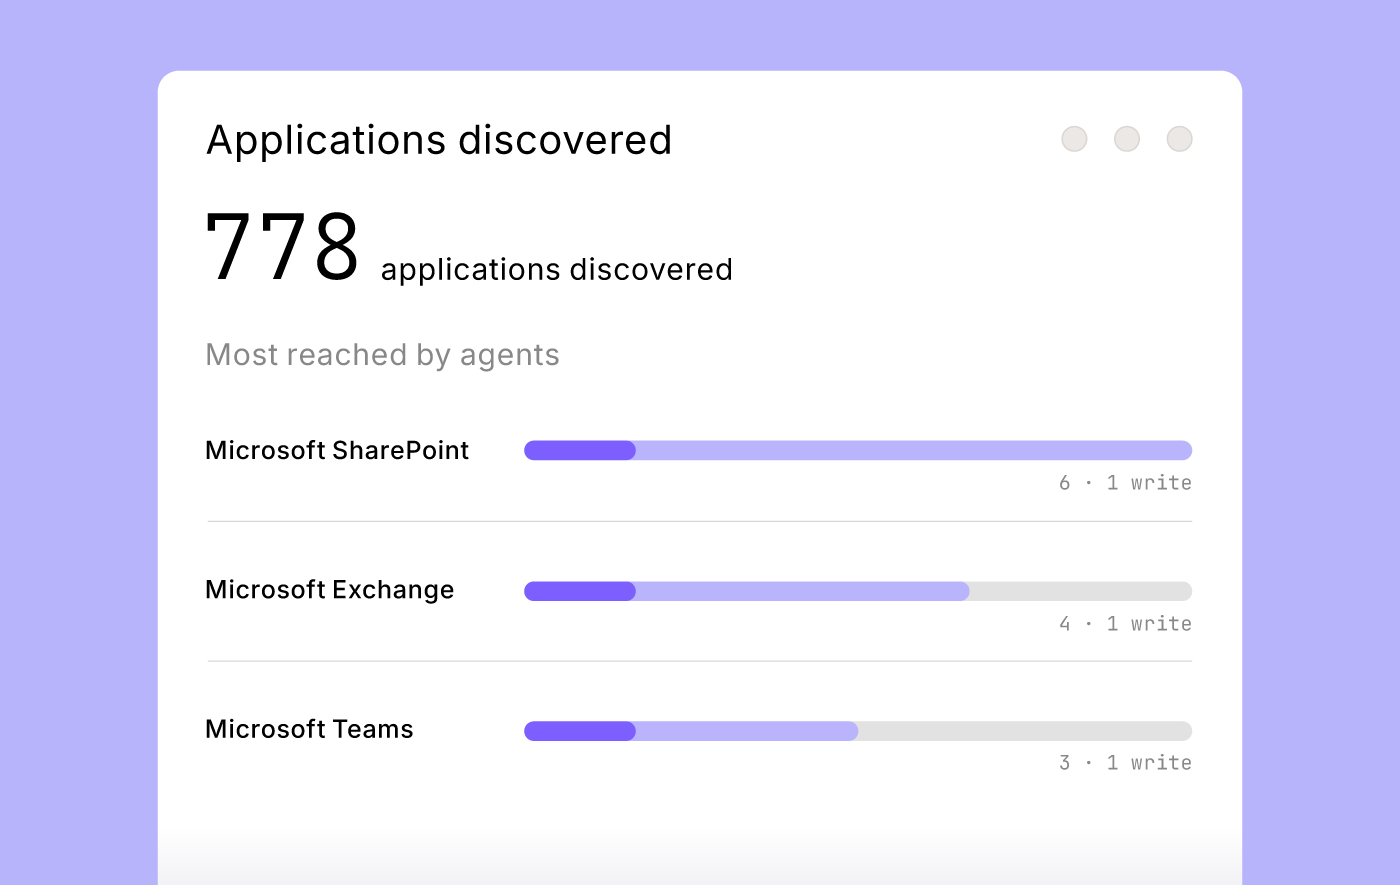Select the large 778 count
The height and width of the screenshot is (885, 1400).
pyautogui.click(x=282, y=247)
